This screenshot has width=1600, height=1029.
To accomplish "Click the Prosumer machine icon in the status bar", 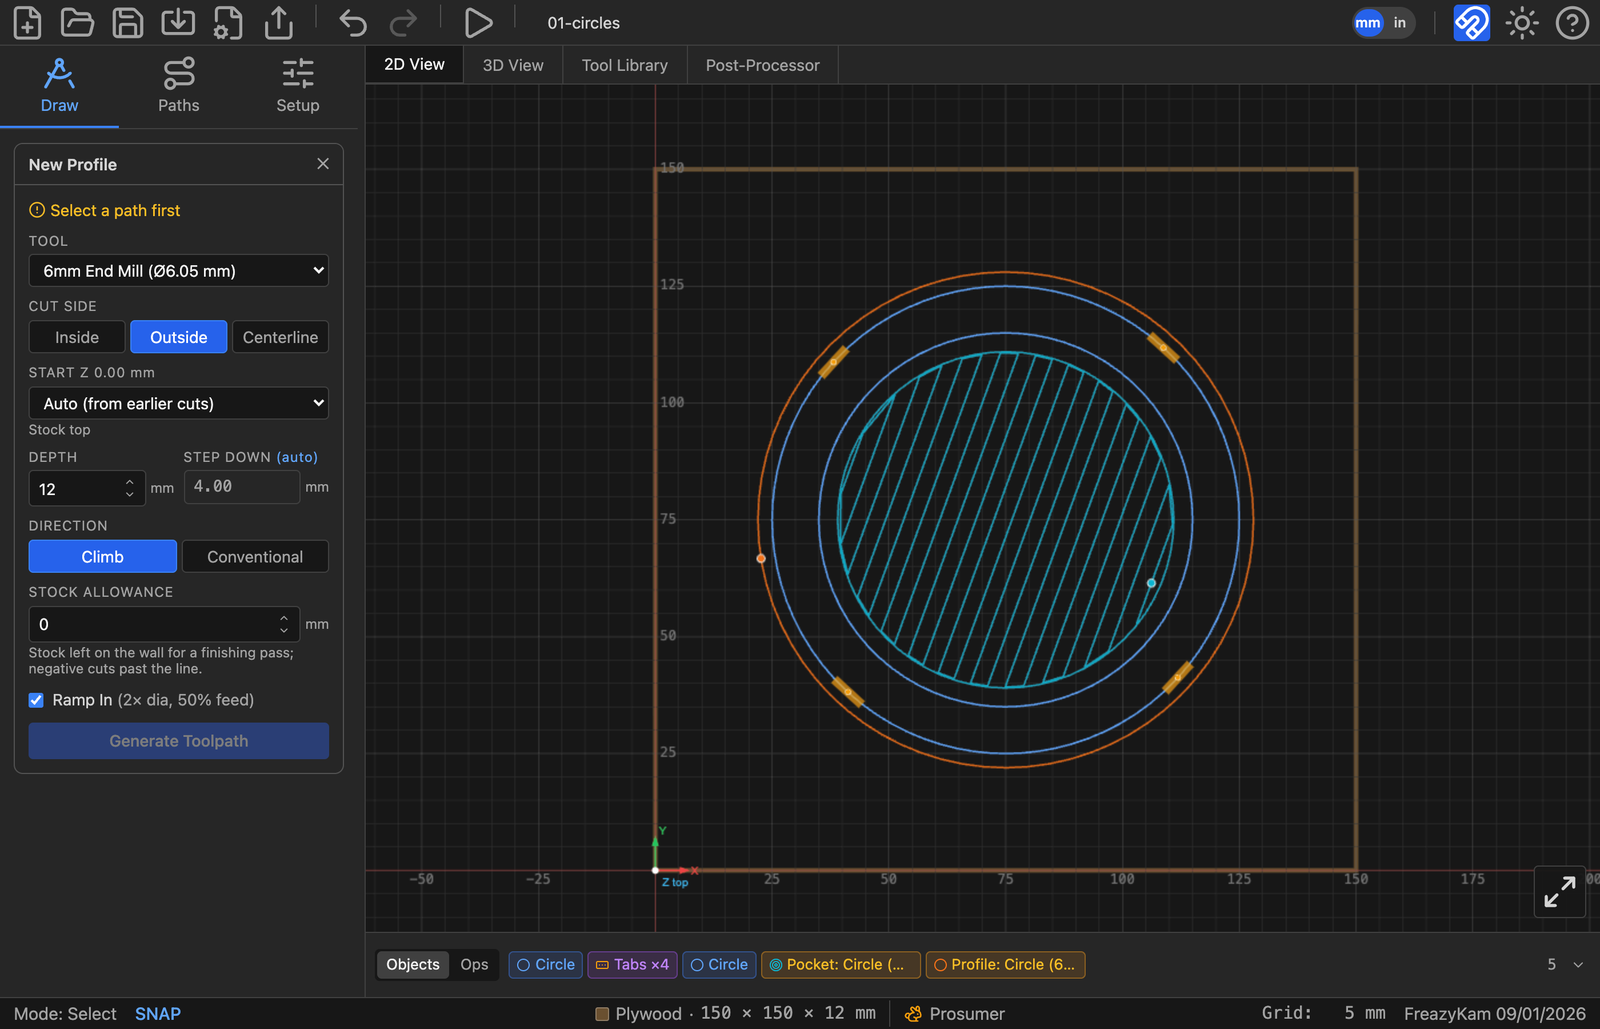I will (x=913, y=1013).
